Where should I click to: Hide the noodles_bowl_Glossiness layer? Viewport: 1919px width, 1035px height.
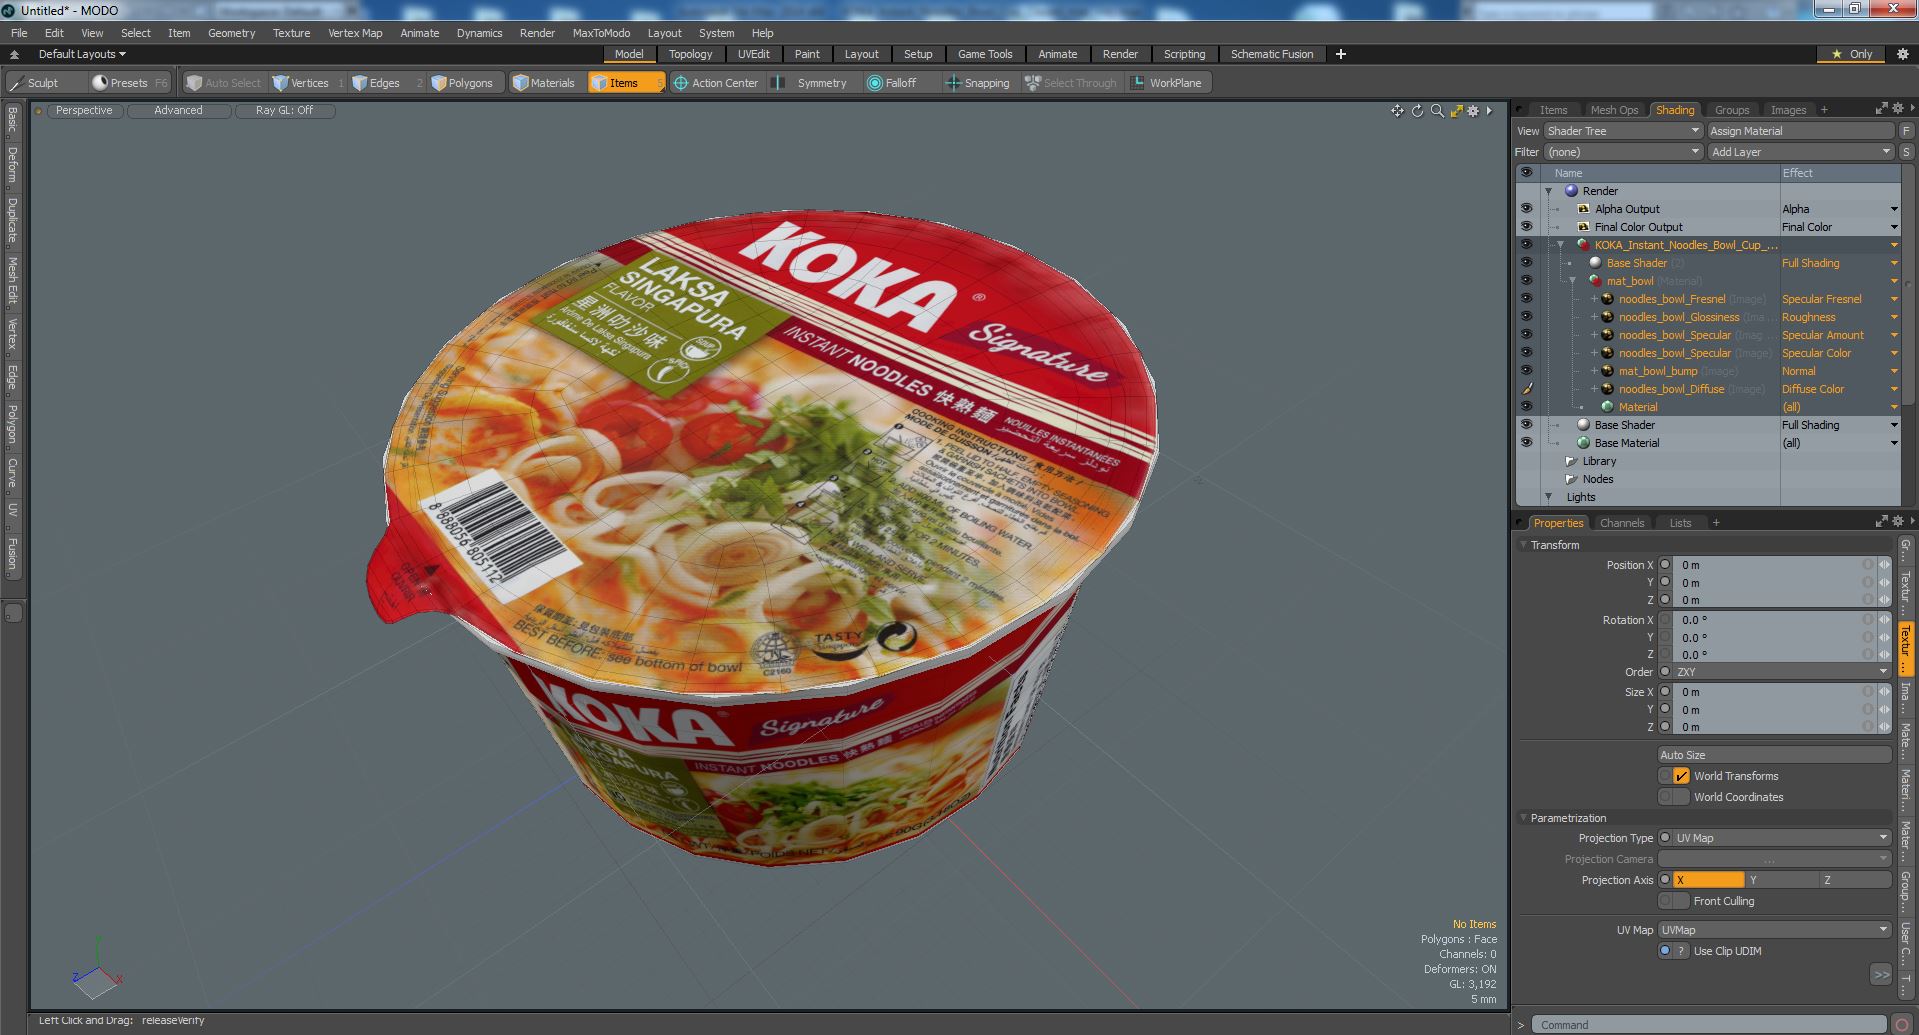tap(1526, 317)
